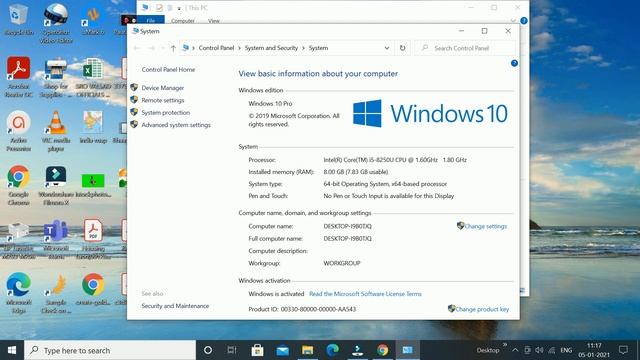
Task: Click the DESKTOP-I980TJQ computer name value
Action: 347,226
